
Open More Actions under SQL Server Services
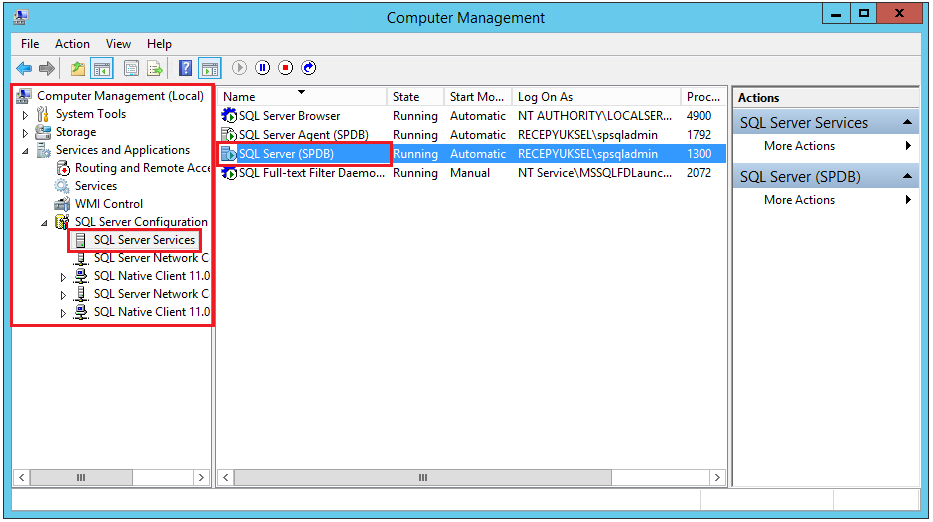825,146
